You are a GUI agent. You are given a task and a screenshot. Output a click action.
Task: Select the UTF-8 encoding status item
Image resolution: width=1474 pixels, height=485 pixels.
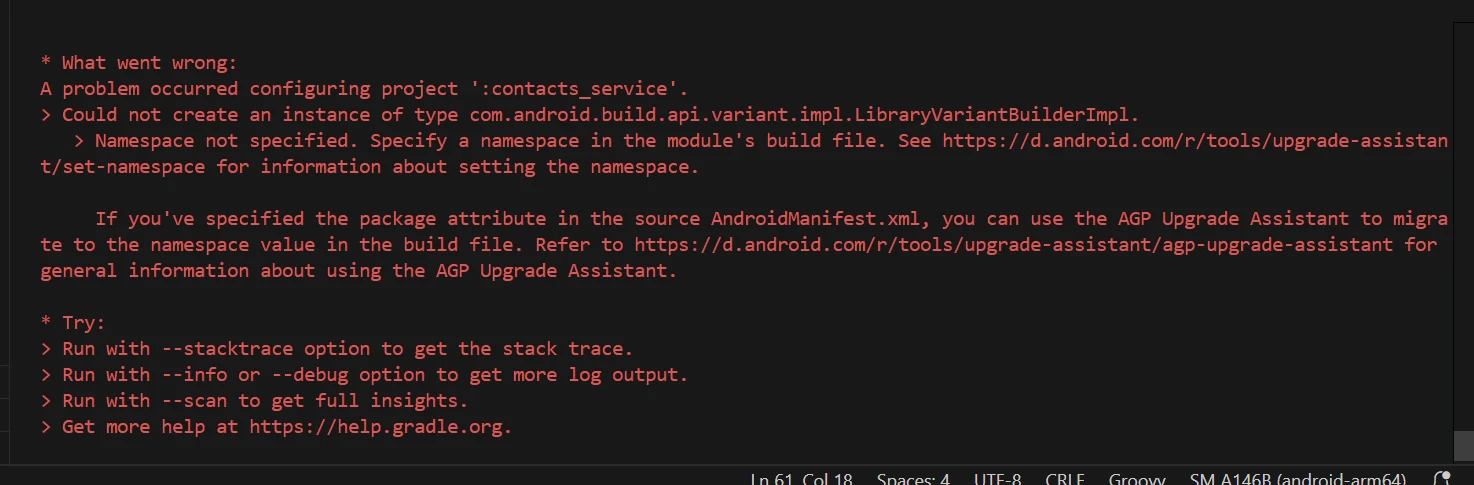tap(997, 479)
